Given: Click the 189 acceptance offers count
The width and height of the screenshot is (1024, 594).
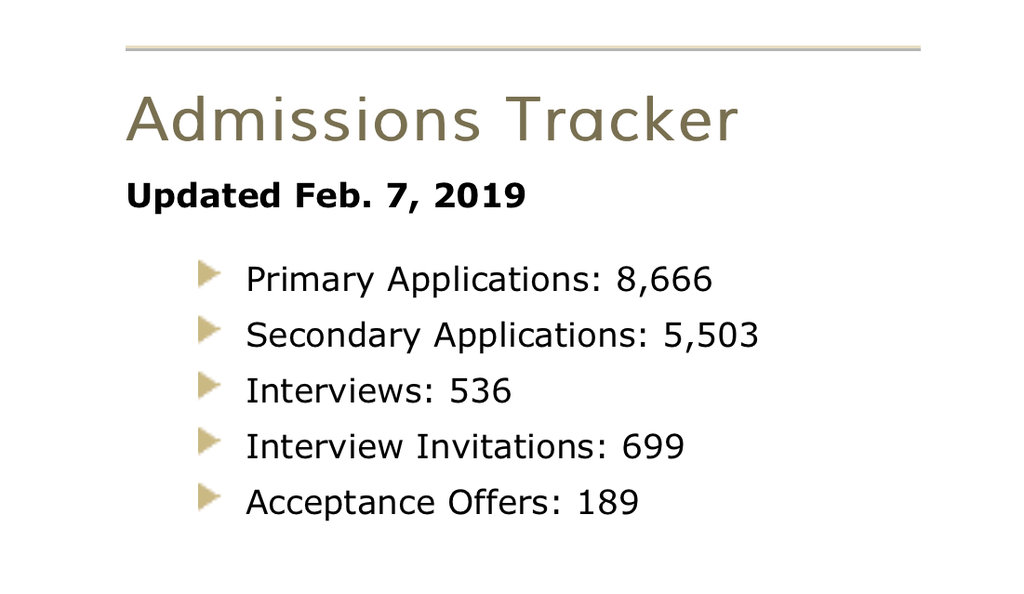Looking at the screenshot, I should [x=608, y=502].
